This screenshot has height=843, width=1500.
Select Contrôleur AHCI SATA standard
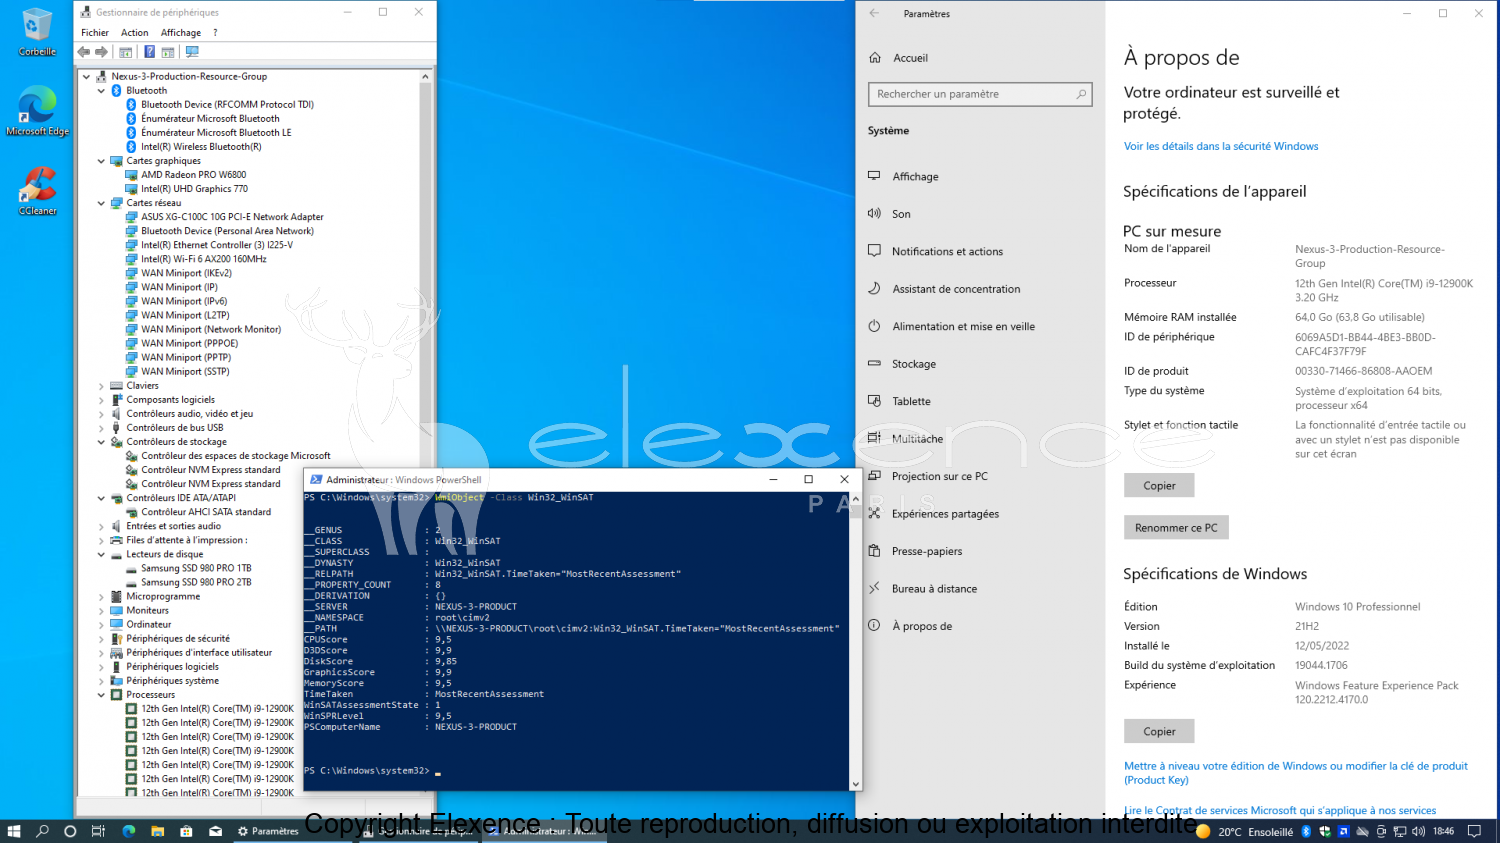click(x=206, y=512)
